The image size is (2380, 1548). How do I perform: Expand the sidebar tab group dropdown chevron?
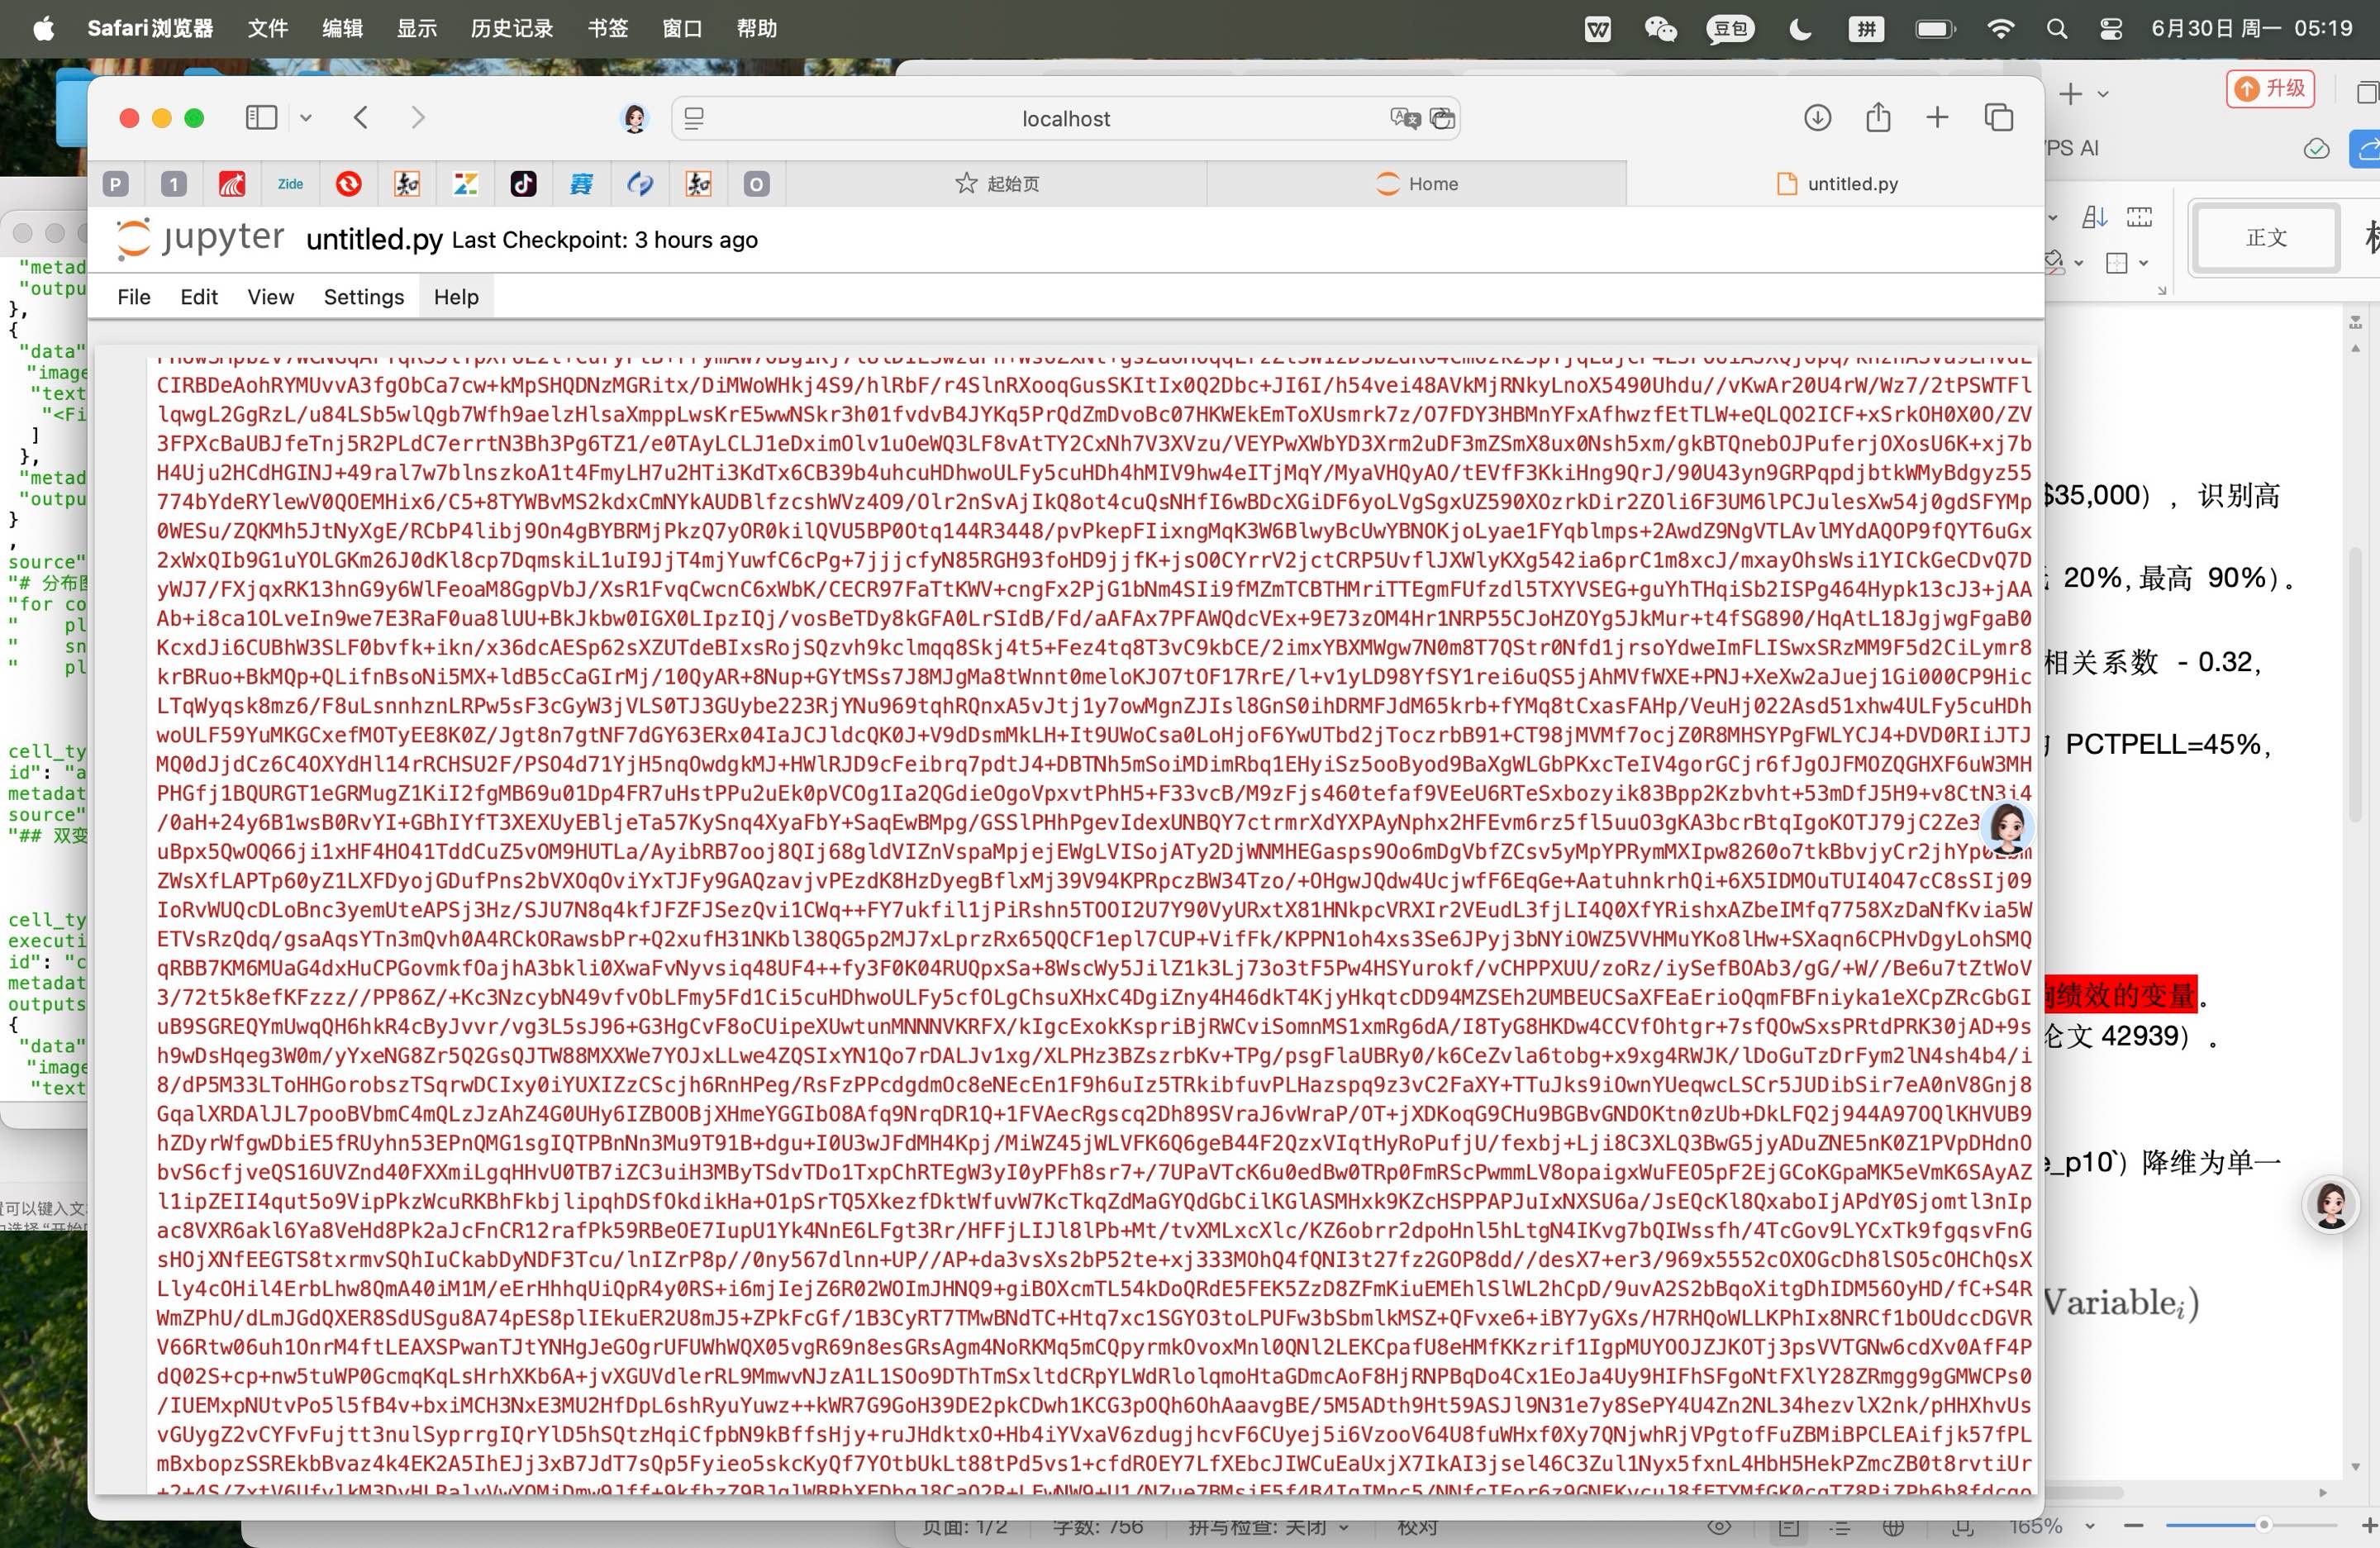[x=306, y=118]
